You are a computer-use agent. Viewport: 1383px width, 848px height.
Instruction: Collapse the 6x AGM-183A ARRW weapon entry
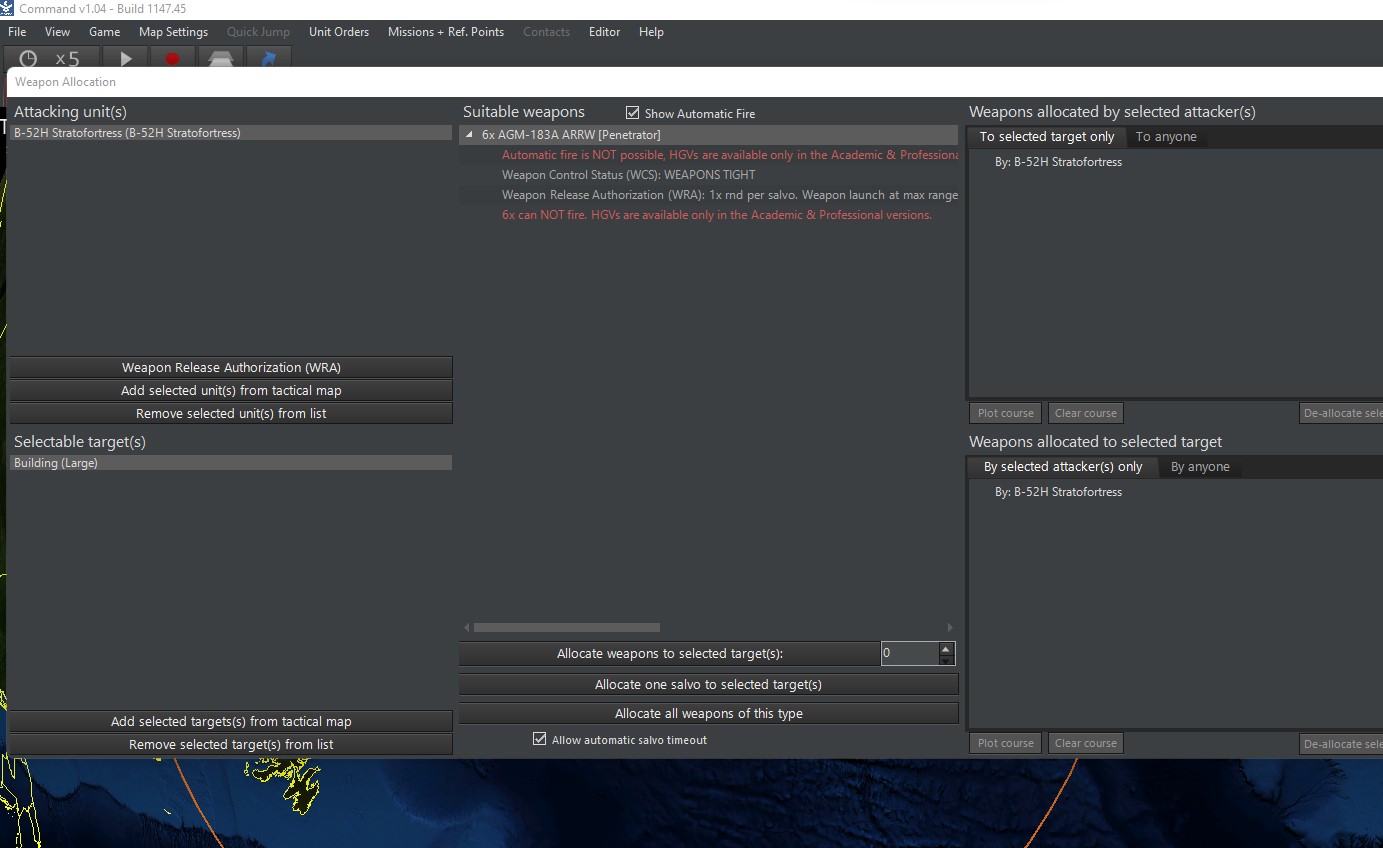click(468, 134)
